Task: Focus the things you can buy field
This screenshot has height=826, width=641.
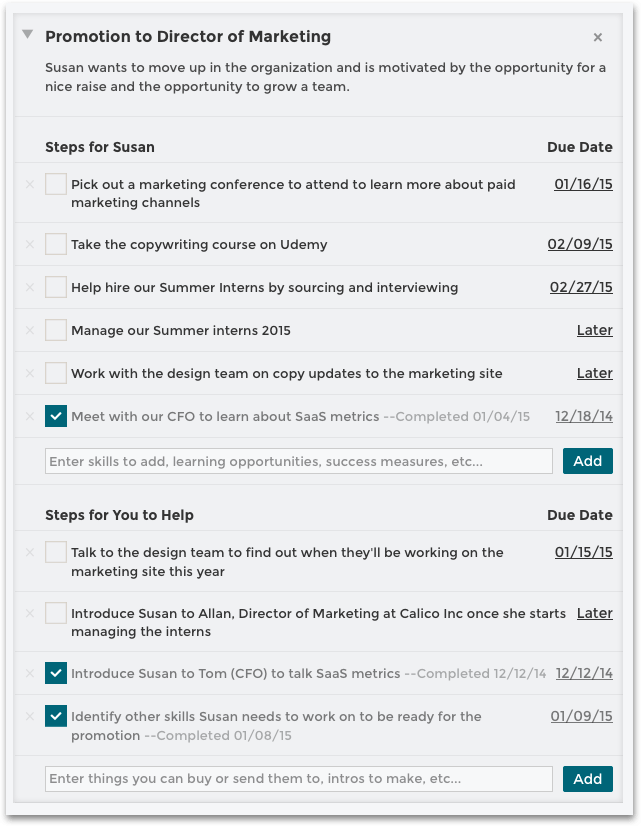Action: pyautogui.click(x=296, y=778)
